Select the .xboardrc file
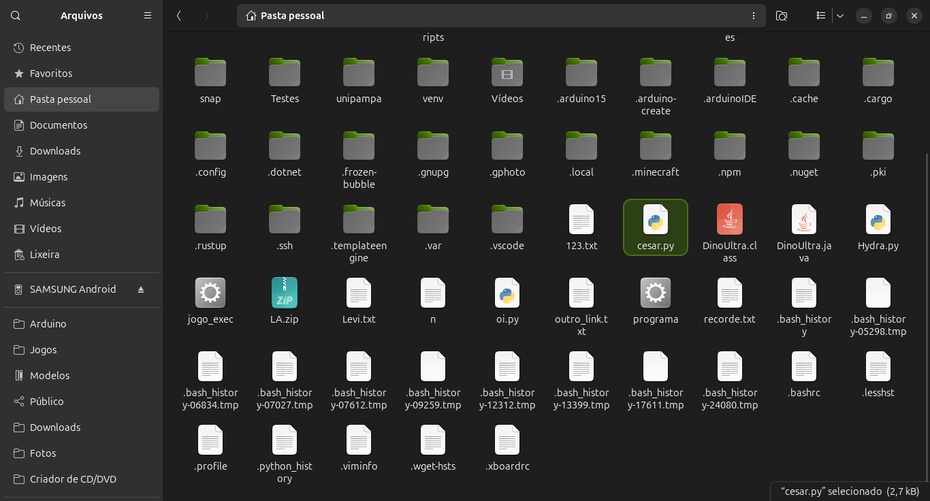Image resolution: width=930 pixels, height=501 pixels. [507, 448]
